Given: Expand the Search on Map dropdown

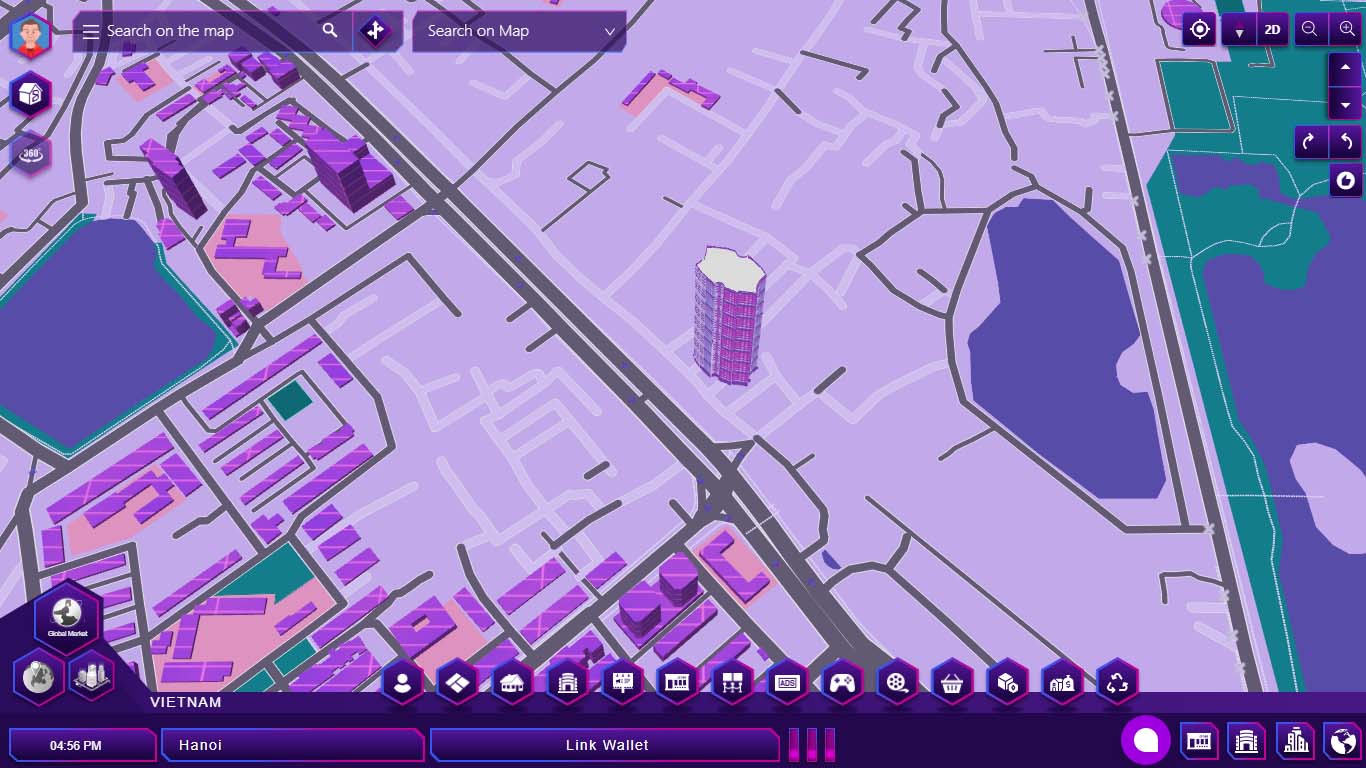Looking at the screenshot, I should (519, 31).
